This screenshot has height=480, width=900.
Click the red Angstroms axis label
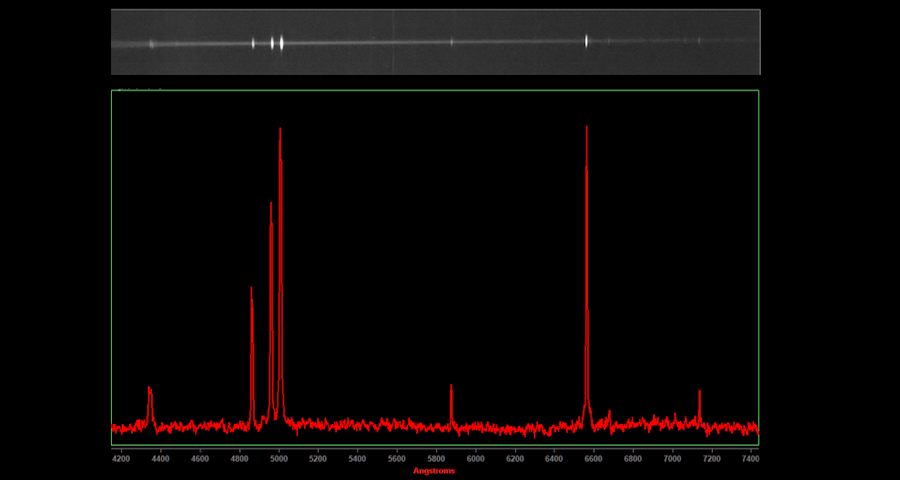point(434,470)
